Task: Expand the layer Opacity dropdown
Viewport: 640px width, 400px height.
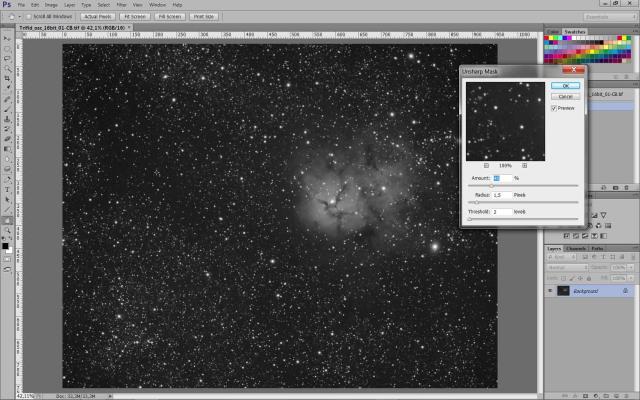Action: pyautogui.click(x=632, y=268)
